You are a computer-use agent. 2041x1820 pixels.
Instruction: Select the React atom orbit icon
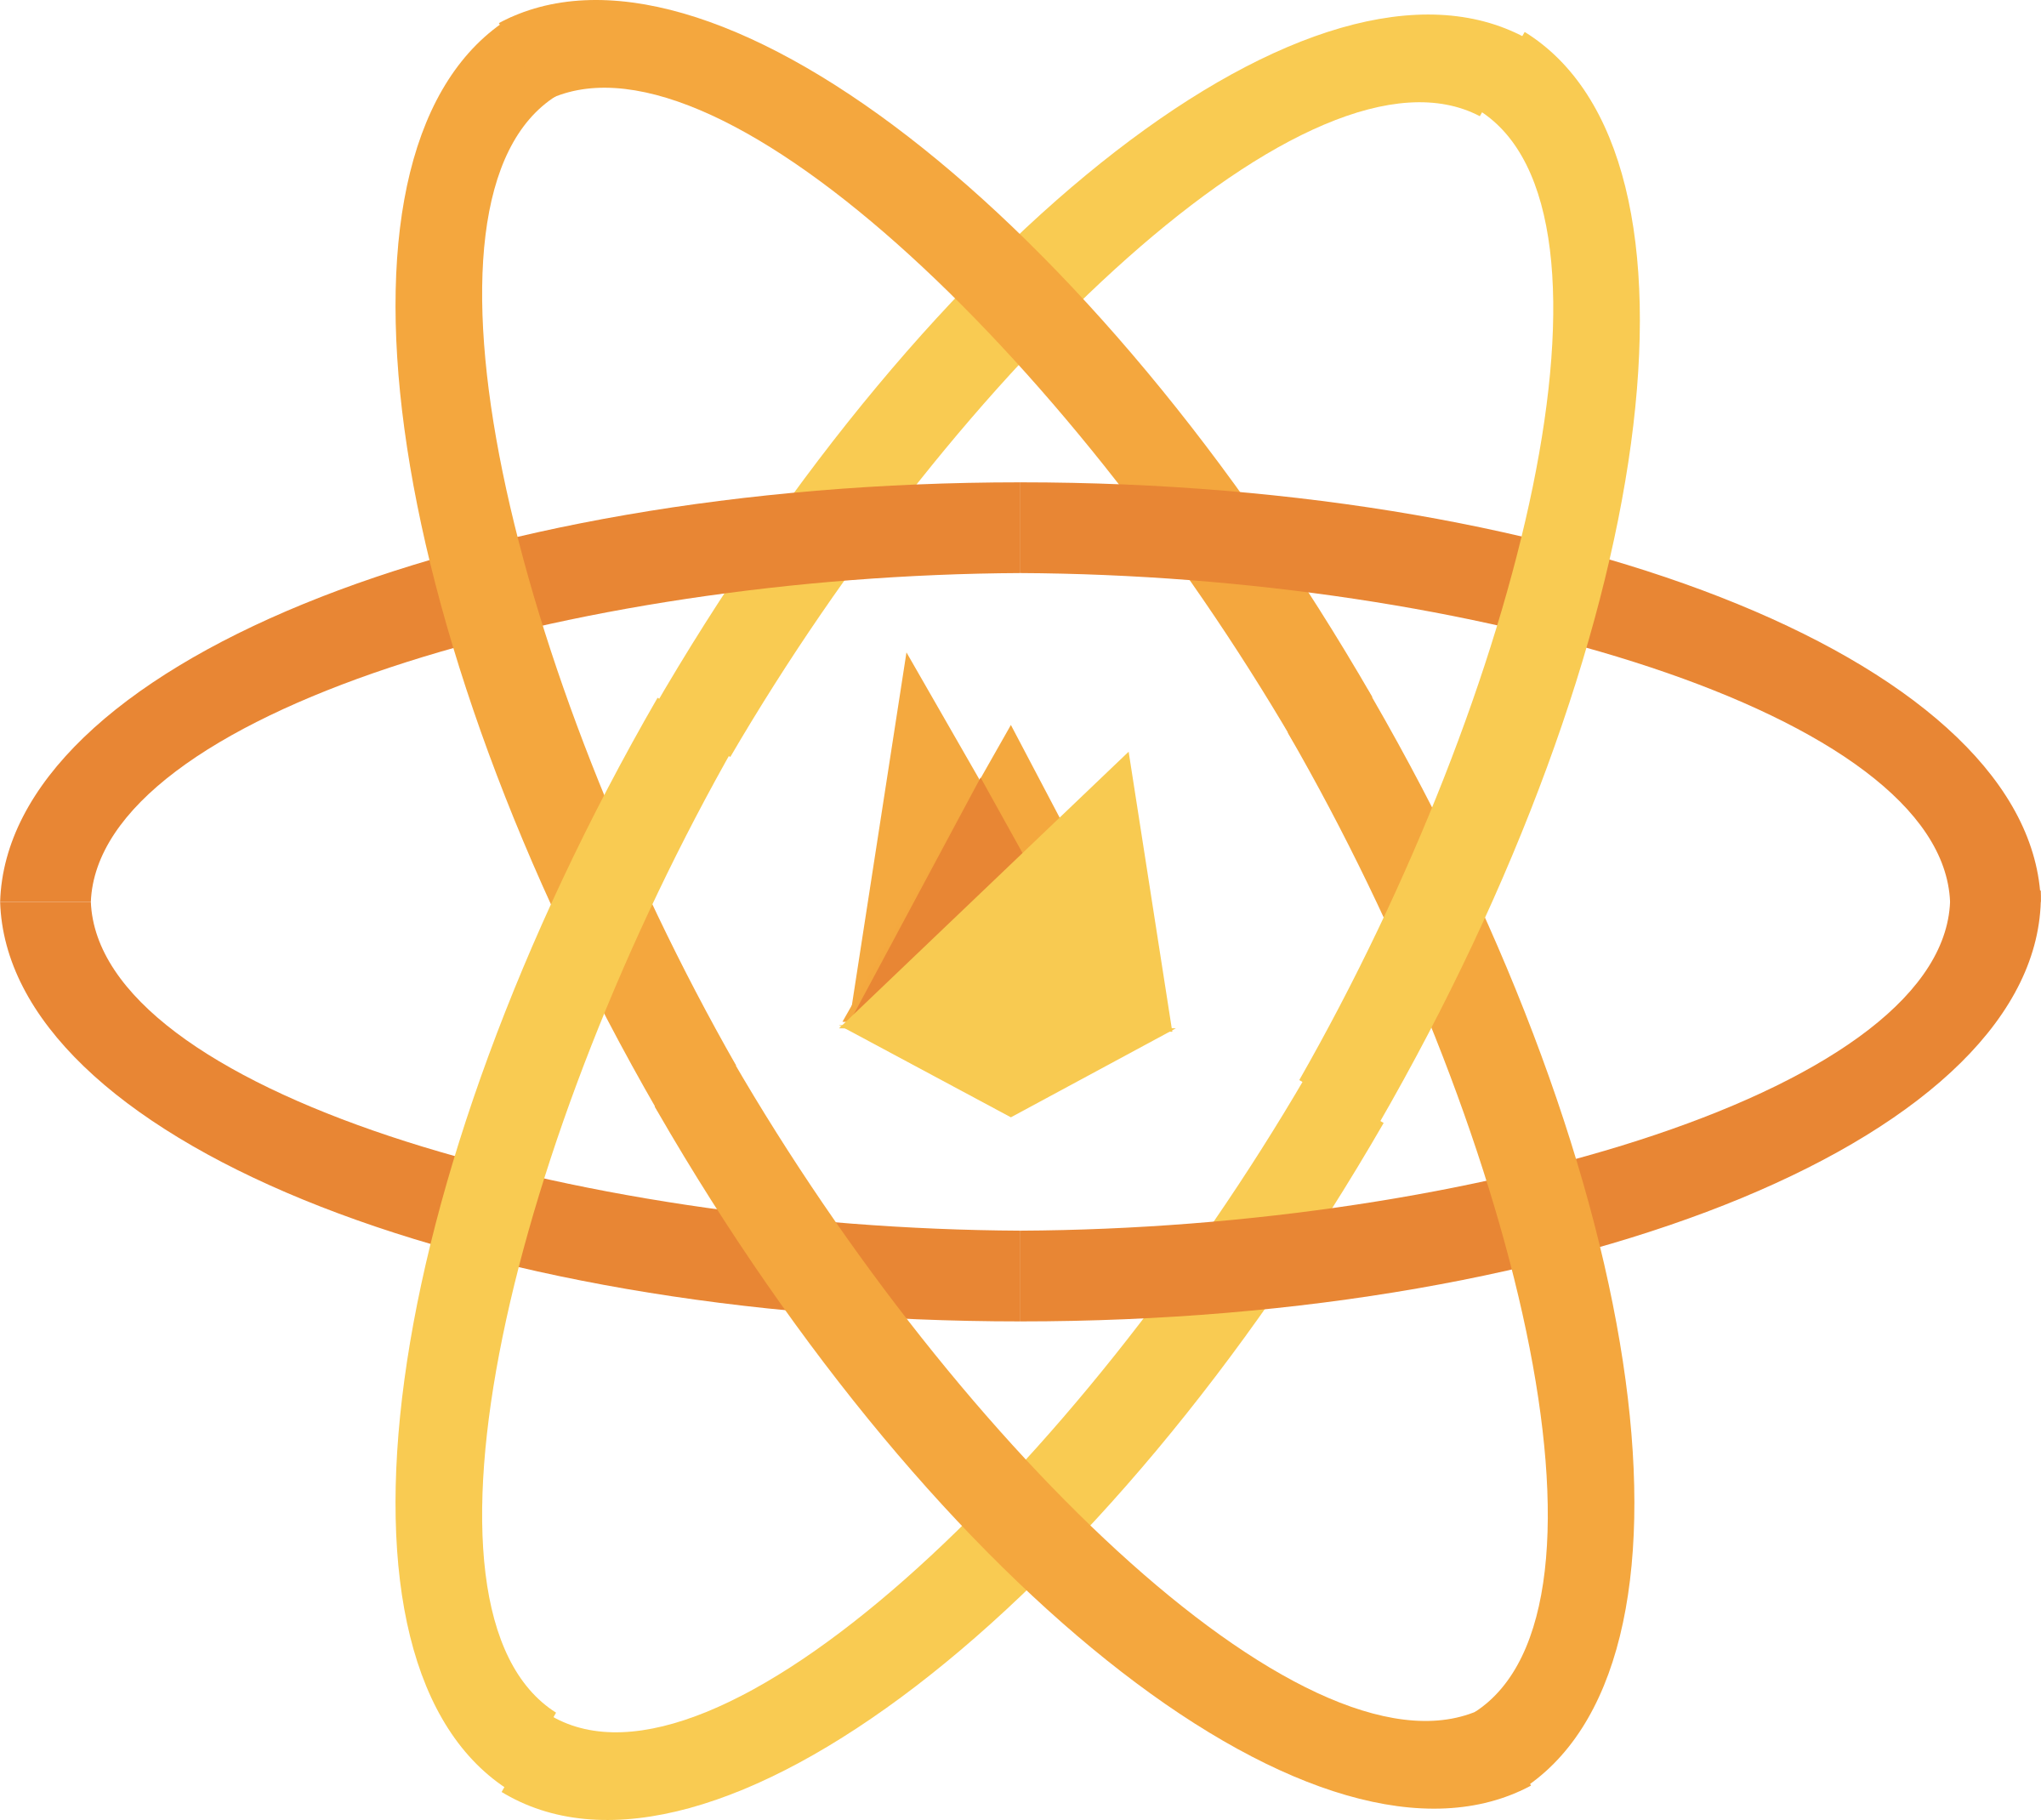tap(1020, 910)
